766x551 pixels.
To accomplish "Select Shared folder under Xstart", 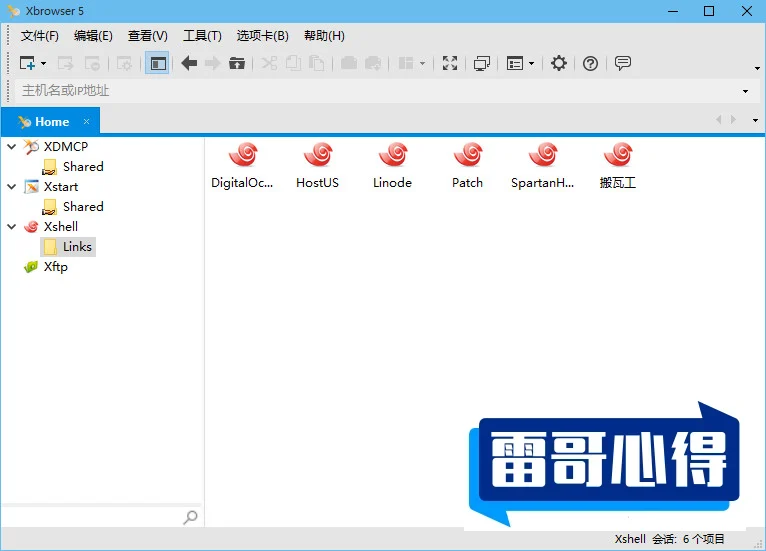I will (x=83, y=207).
